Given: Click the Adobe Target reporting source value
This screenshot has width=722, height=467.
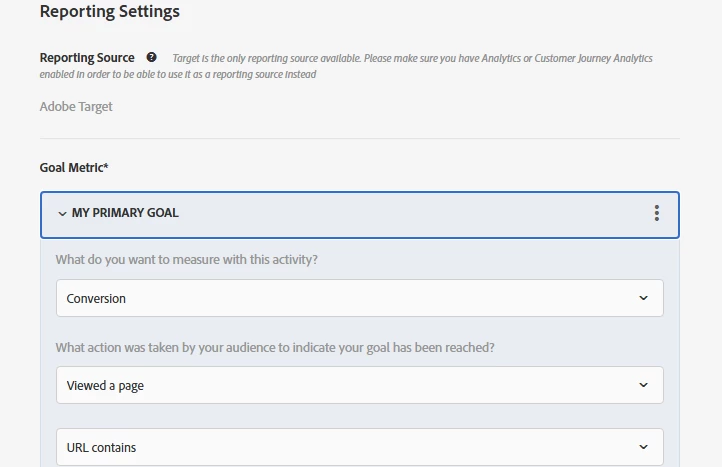Looking at the screenshot, I should tap(76, 106).
